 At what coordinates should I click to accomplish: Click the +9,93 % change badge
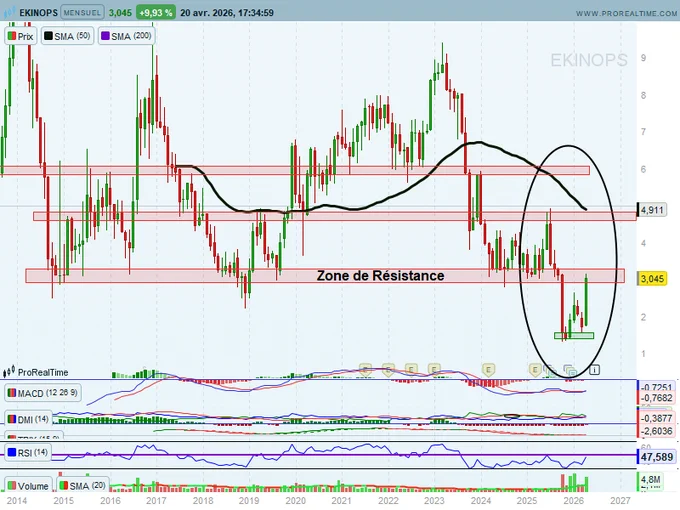(156, 13)
